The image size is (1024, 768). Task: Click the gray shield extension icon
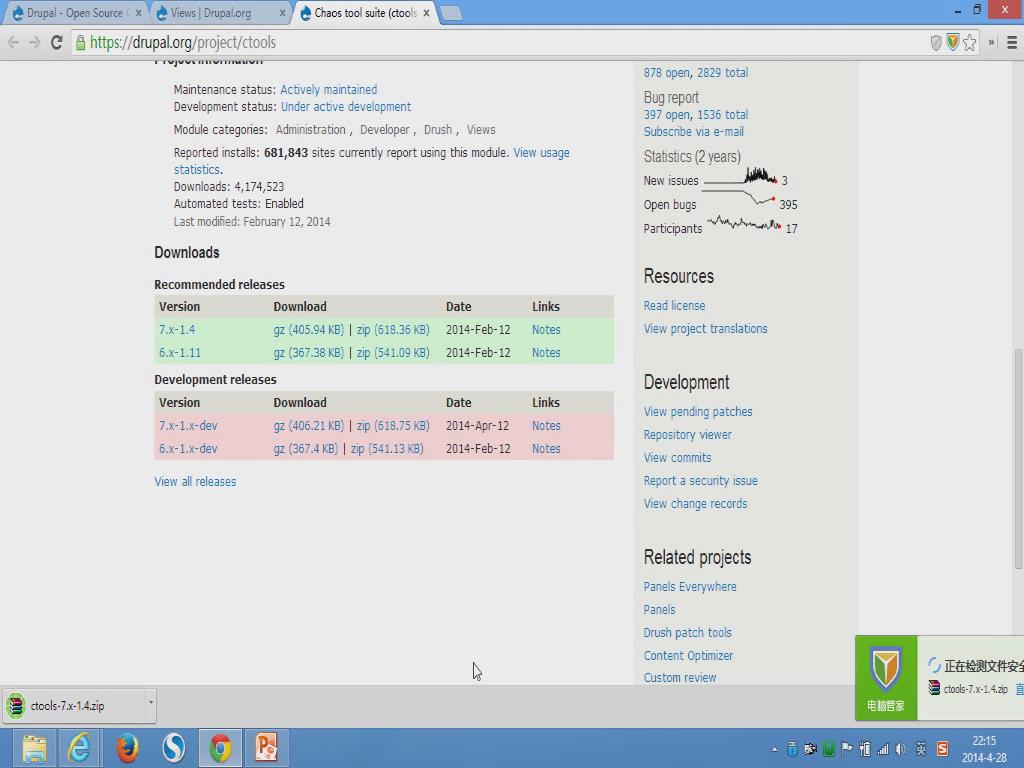[936, 42]
